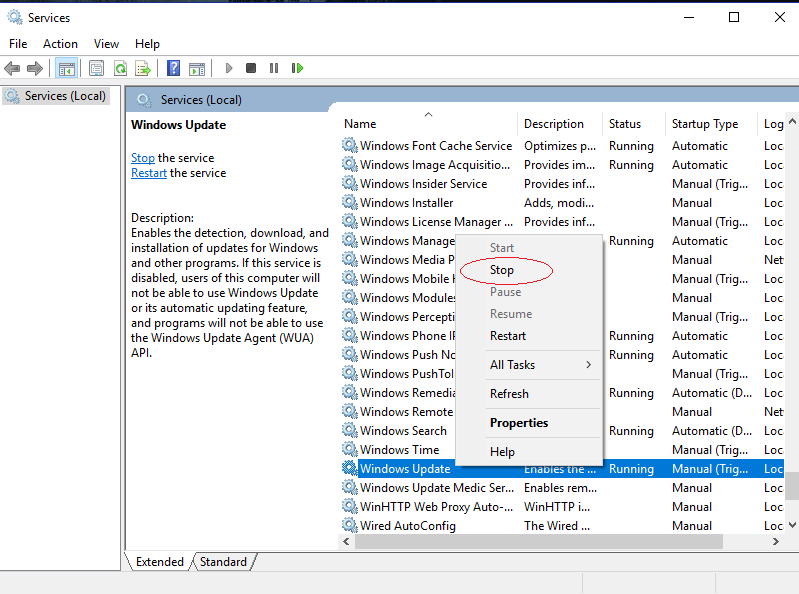Click the Services app icon in title bar
This screenshot has width=799, height=594.
[x=15, y=17]
